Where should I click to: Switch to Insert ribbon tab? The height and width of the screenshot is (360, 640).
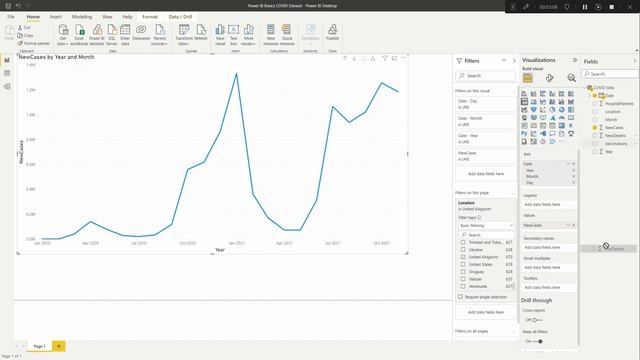(x=56, y=17)
